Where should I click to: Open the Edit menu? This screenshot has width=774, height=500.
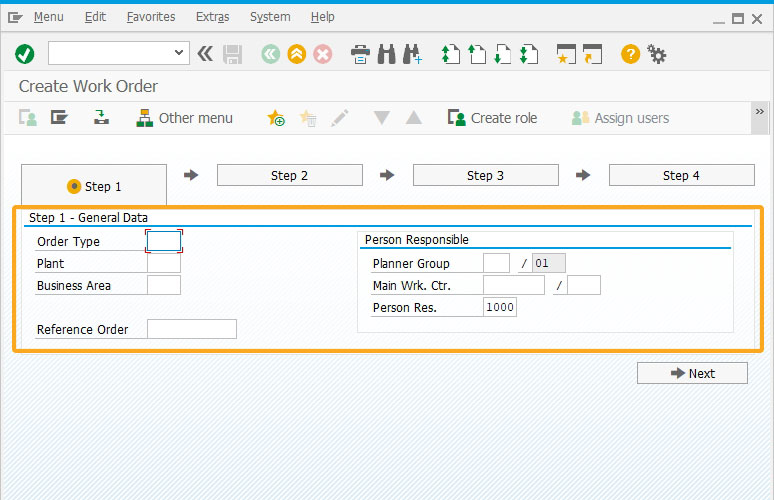click(x=95, y=17)
